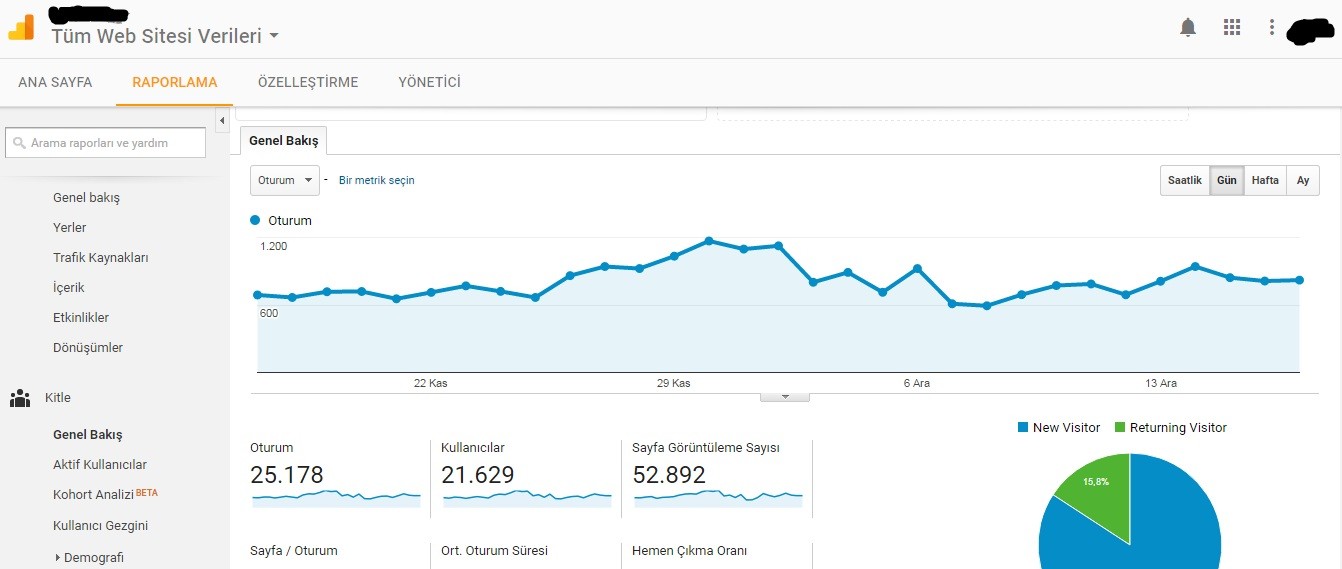Click the Ort. Oturum Süresi metric label
Viewport: 1342px width, 569px height.
[x=494, y=551]
